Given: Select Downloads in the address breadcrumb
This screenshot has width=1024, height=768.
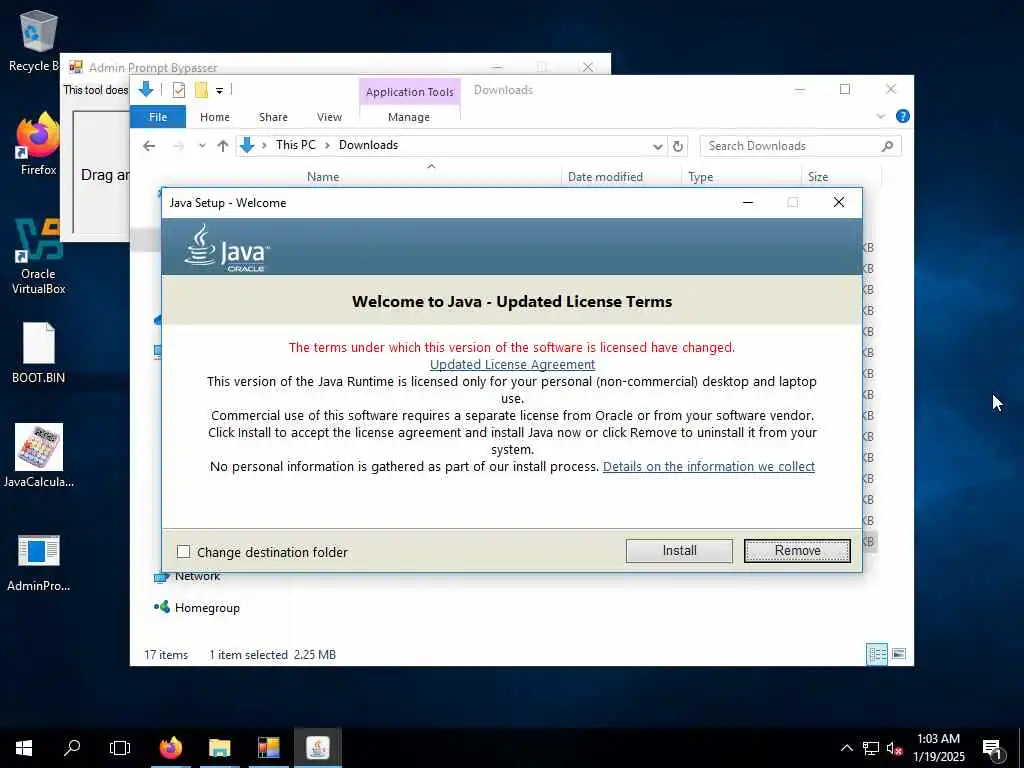Looking at the screenshot, I should pyautogui.click(x=368, y=145).
